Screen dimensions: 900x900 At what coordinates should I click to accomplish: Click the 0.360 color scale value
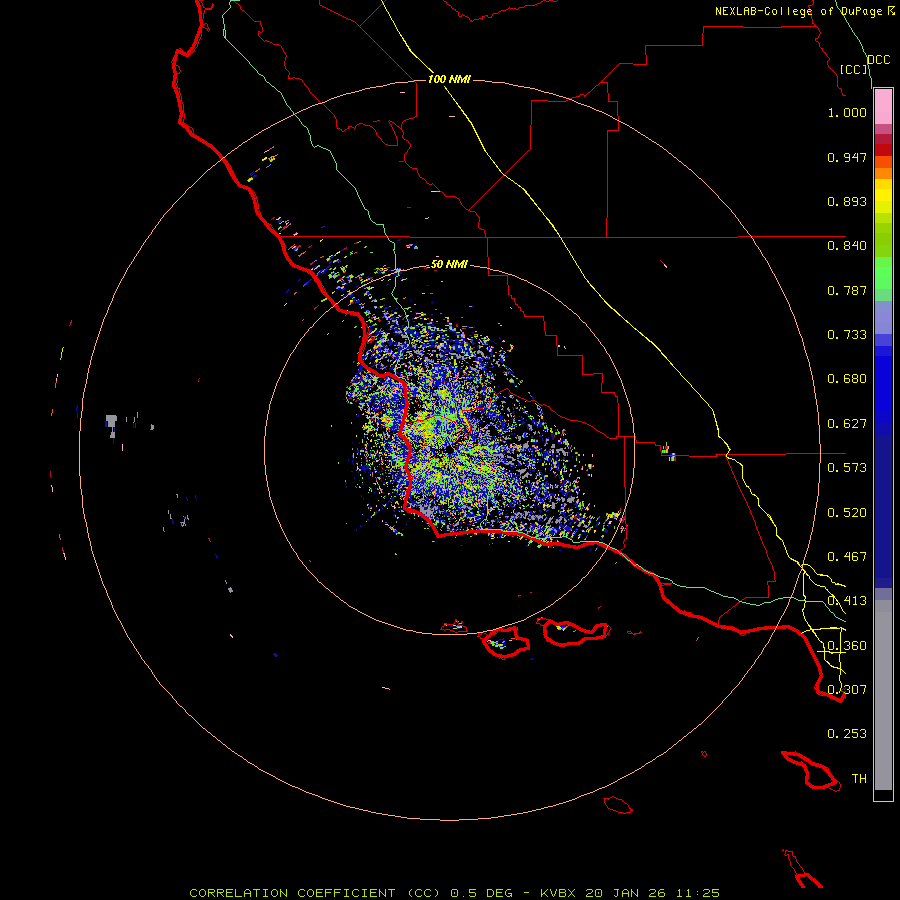click(x=847, y=646)
